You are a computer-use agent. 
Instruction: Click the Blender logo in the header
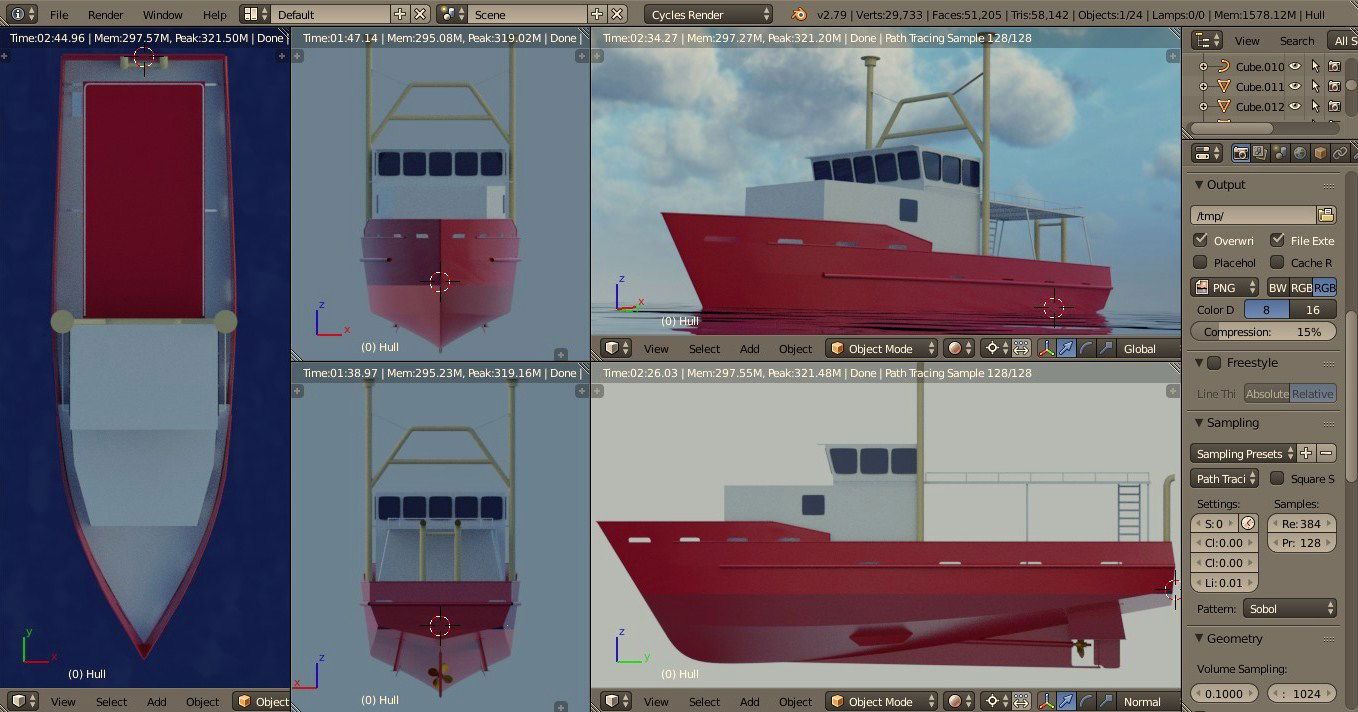[798, 14]
